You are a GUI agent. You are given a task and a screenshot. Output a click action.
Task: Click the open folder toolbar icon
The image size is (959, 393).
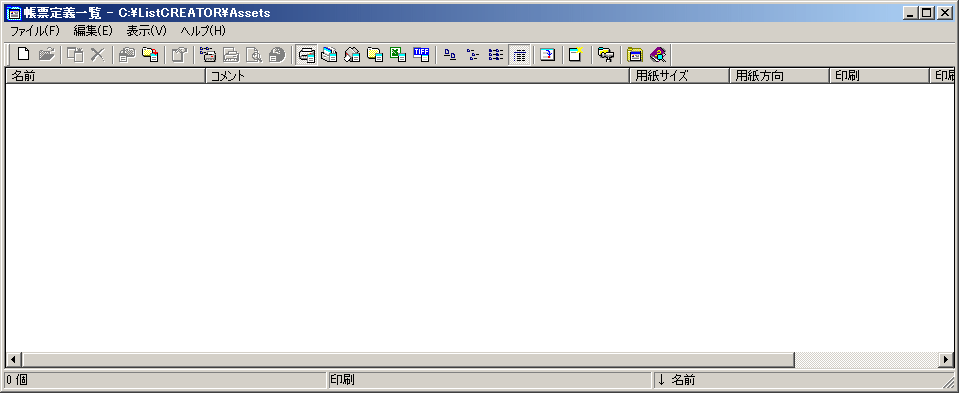pos(46,54)
